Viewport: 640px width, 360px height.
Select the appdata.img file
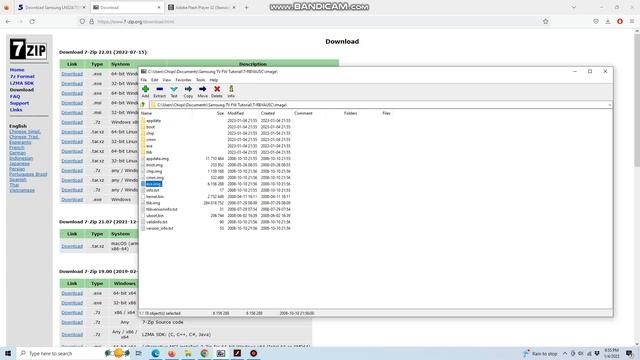pos(157,159)
